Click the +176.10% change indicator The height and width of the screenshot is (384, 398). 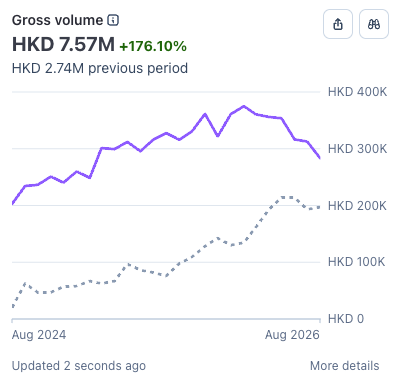153,46
